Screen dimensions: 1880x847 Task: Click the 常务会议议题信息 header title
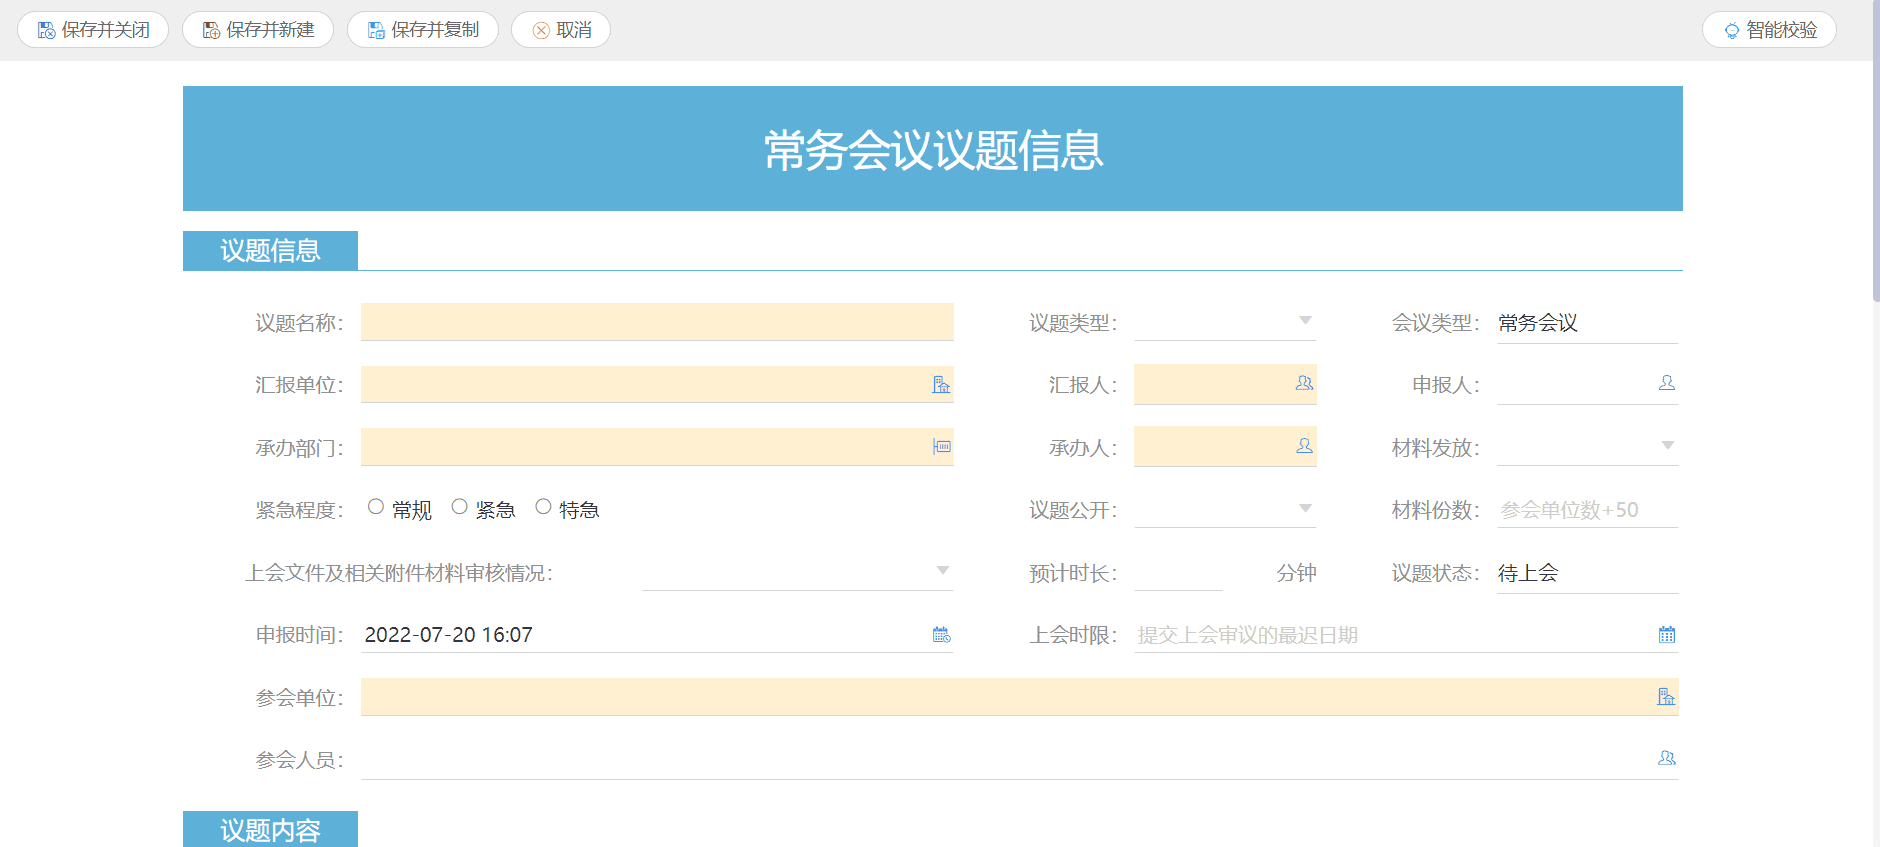pos(933,150)
